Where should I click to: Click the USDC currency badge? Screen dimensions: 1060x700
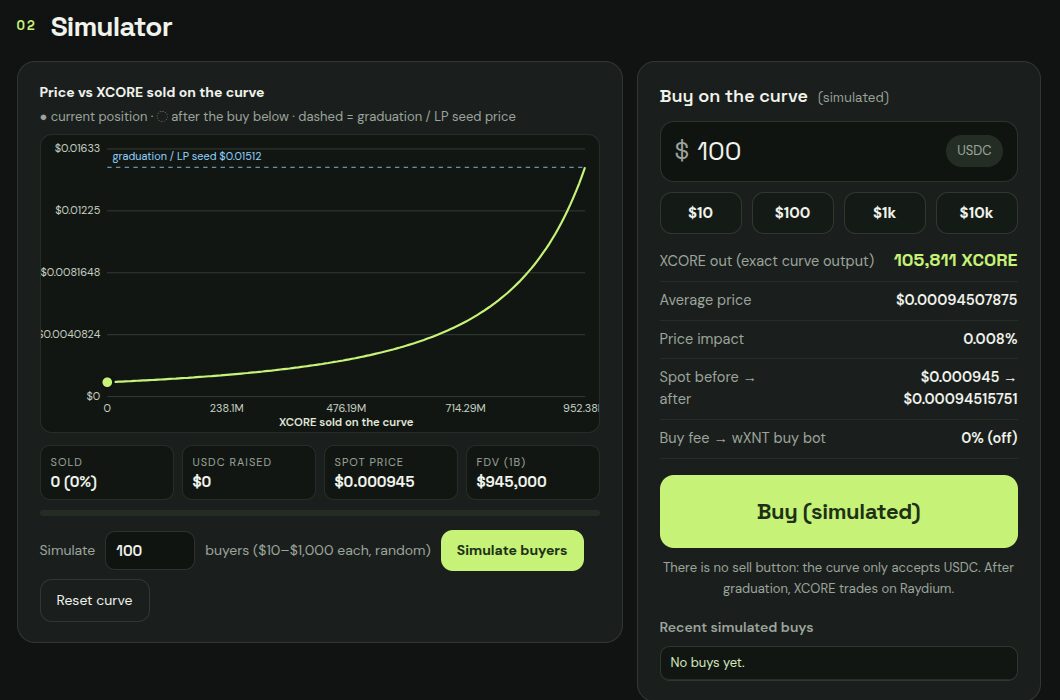pos(973,150)
